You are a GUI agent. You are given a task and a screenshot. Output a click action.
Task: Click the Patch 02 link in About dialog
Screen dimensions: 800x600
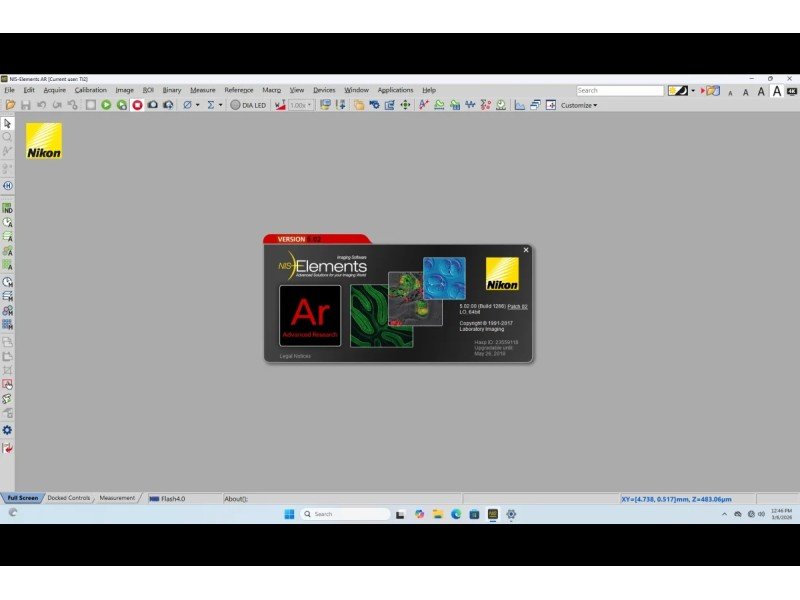pos(517,307)
